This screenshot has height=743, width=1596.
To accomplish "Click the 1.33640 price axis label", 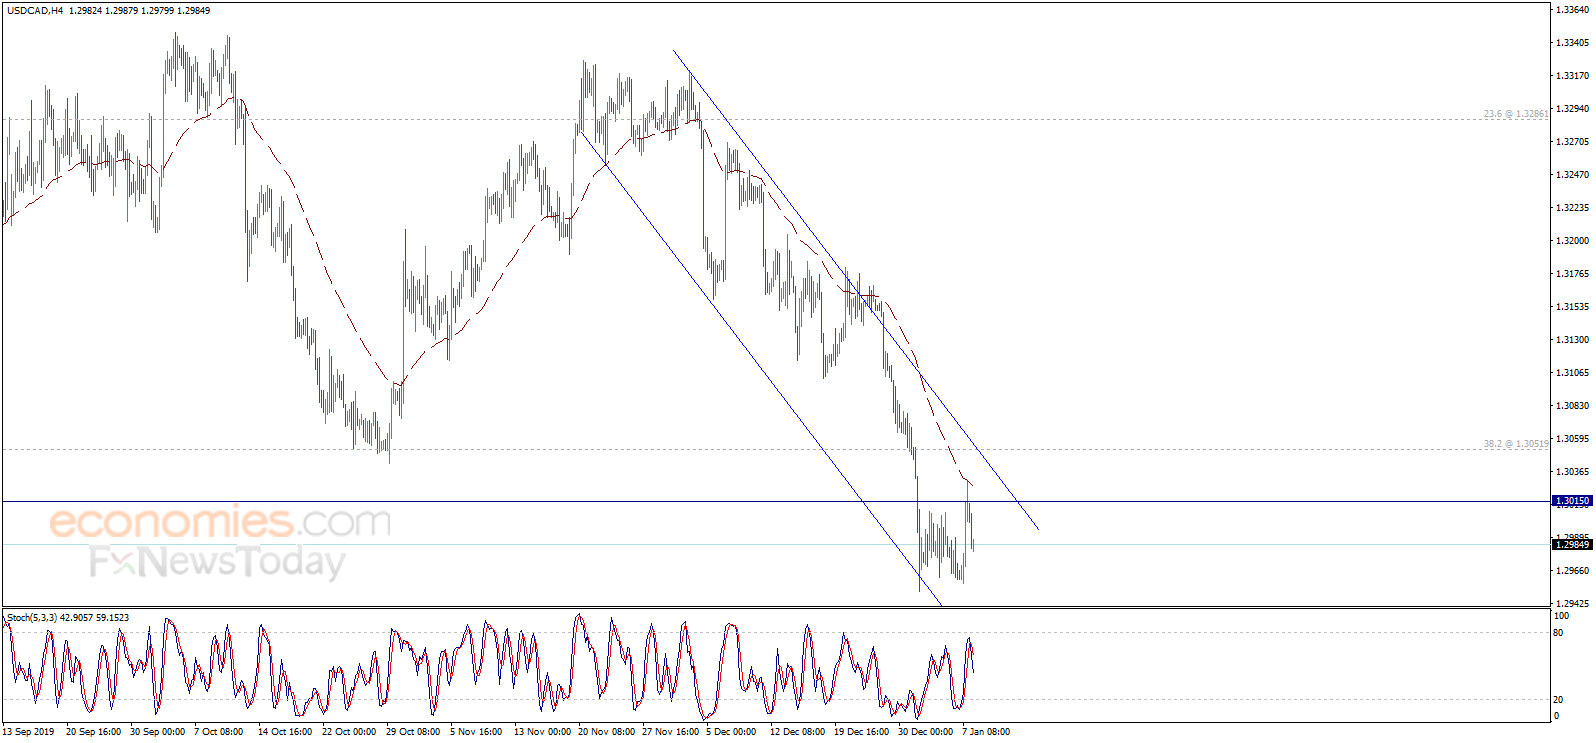I will [1573, 10].
